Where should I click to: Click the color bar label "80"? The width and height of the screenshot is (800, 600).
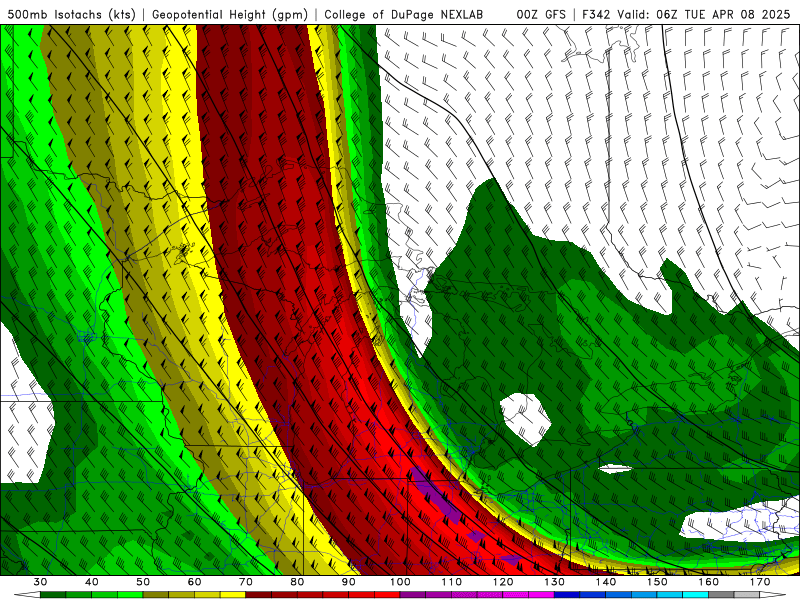click(297, 582)
